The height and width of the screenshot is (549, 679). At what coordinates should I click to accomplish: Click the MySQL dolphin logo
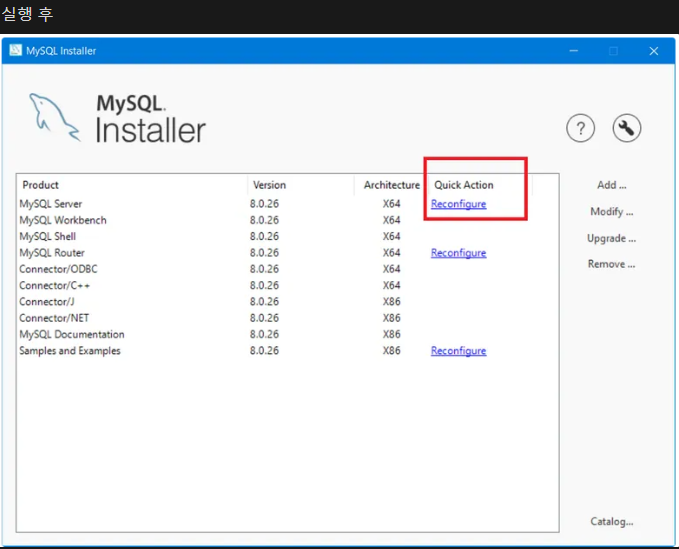(55, 117)
